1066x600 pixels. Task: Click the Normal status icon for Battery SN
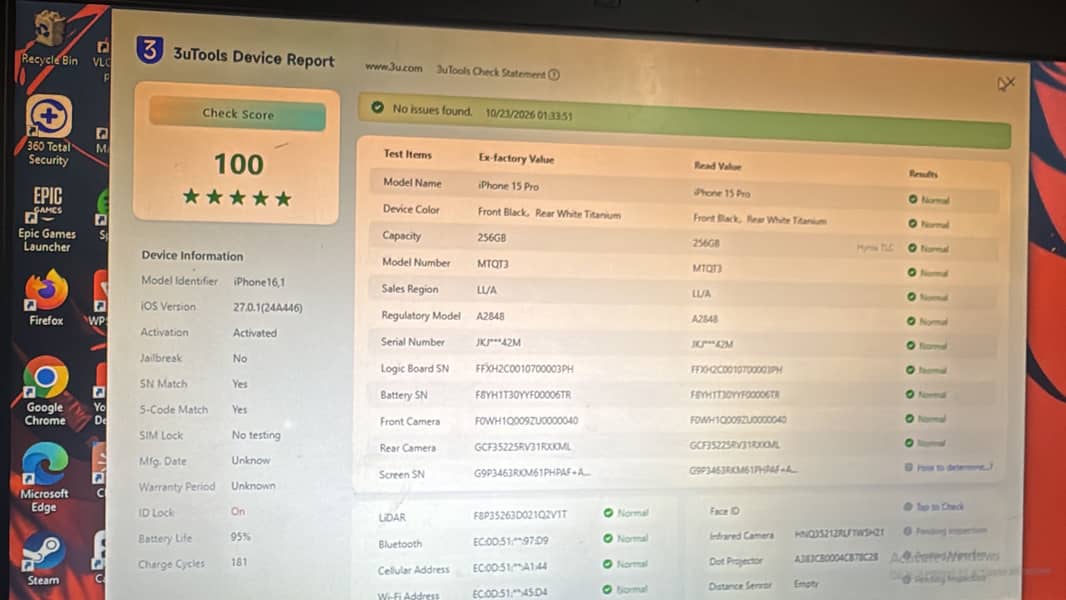point(910,394)
